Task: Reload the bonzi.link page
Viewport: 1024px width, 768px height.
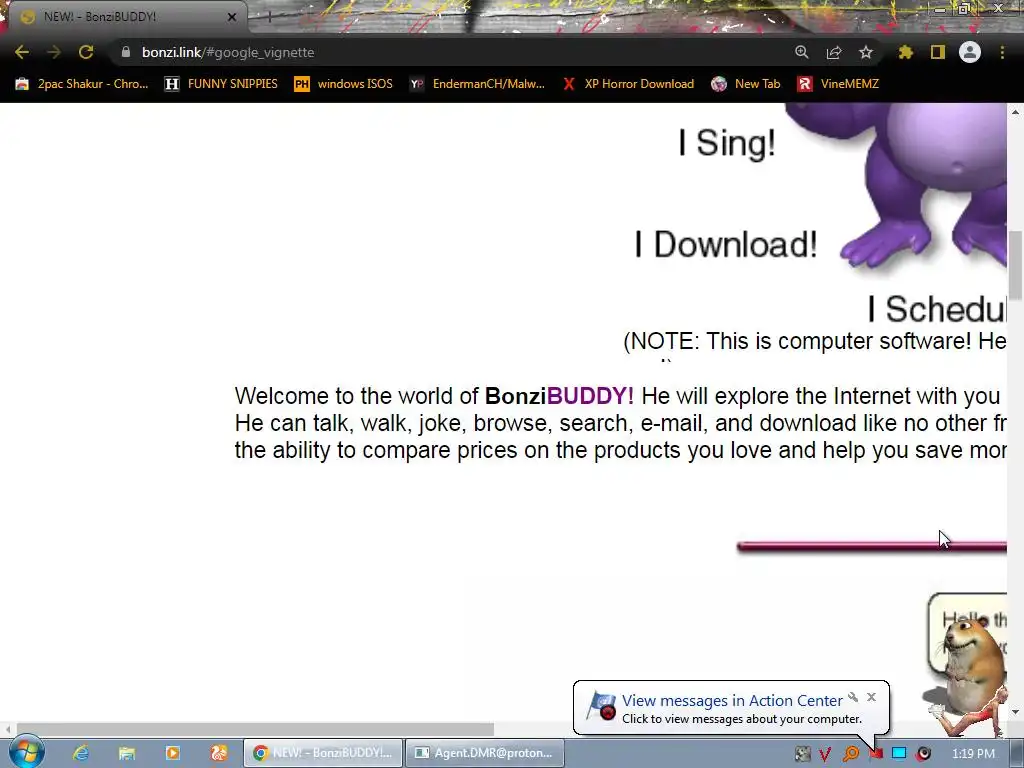Action: 86,52
